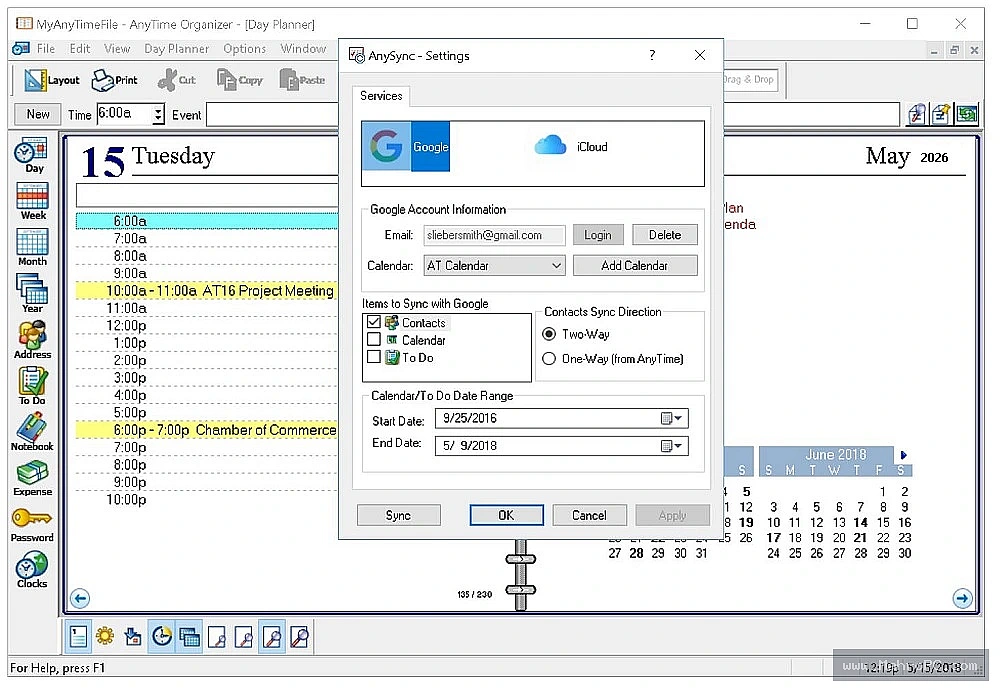1000x692 pixels.
Task: Click the Email input field
Action: 494,235
